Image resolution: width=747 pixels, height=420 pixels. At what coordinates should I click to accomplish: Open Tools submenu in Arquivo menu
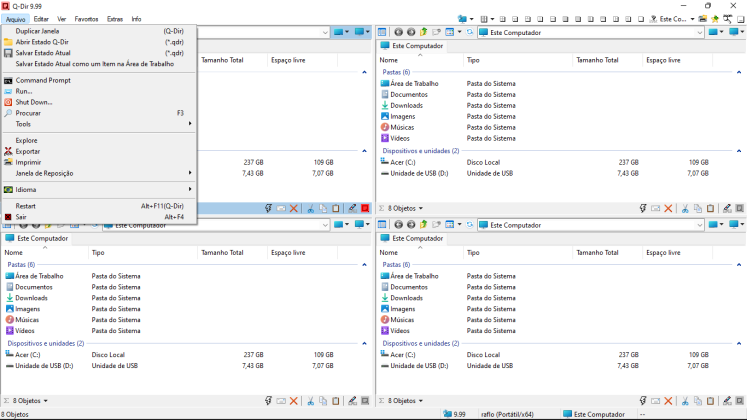tap(100, 124)
